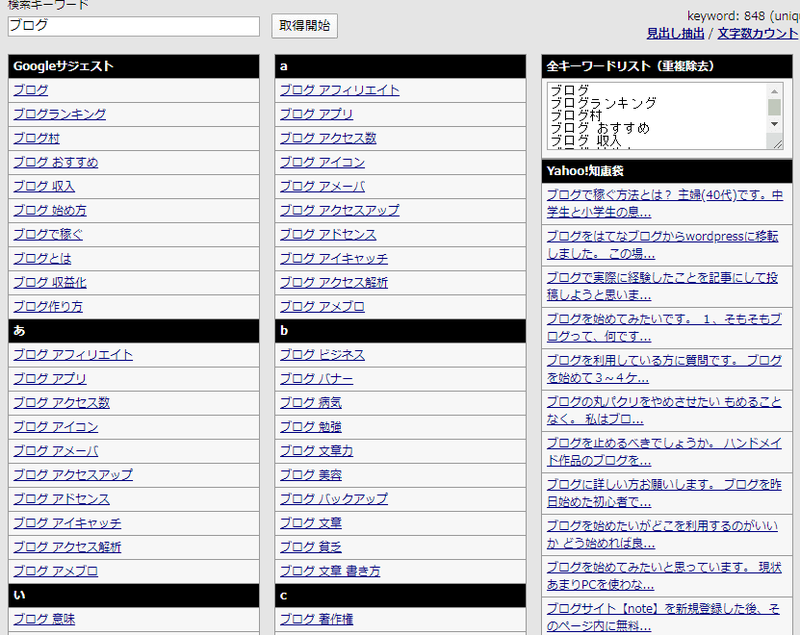This screenshot has height=635, width=800.
Task: Open ブログ アクセスアップ under a section
Action: pyautogui.click(x=340, y=210)
